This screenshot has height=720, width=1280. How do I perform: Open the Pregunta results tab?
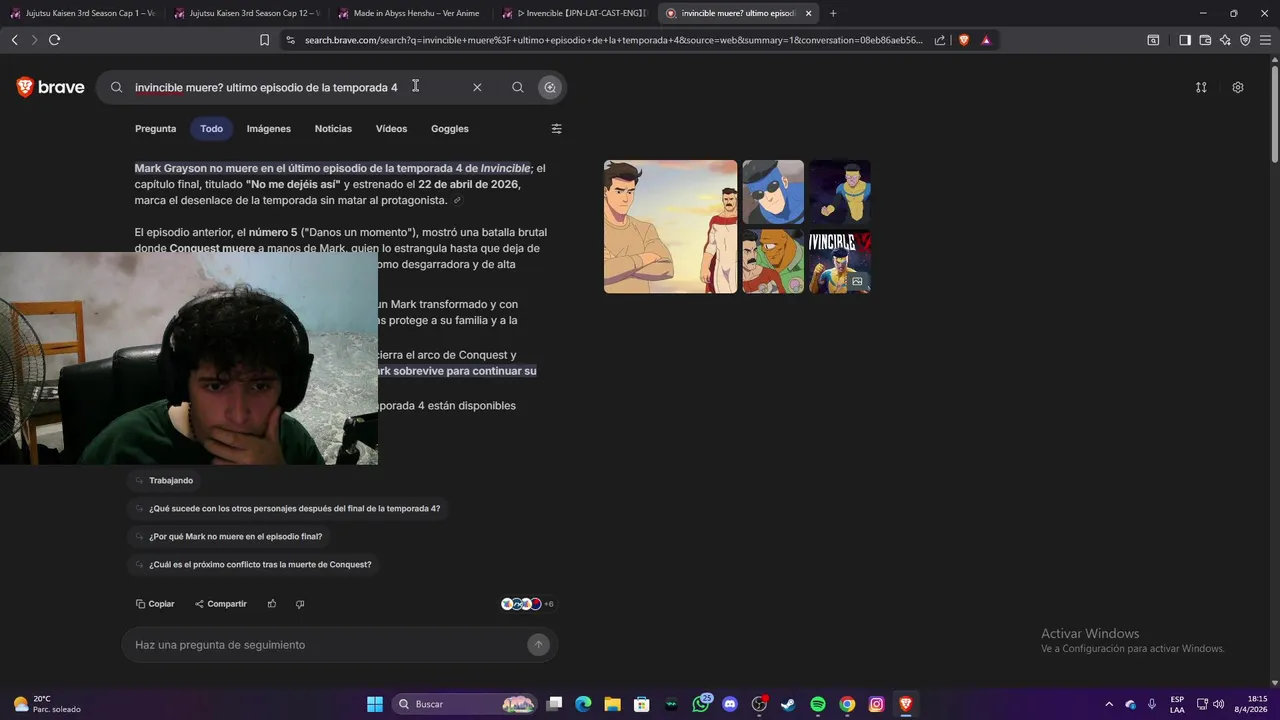(x=155, y=128)
